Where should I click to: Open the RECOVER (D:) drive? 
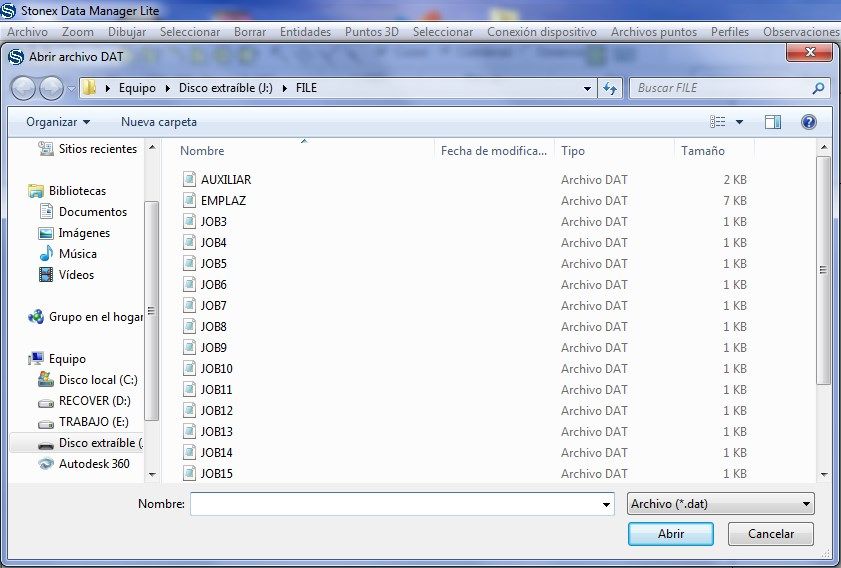84,401
